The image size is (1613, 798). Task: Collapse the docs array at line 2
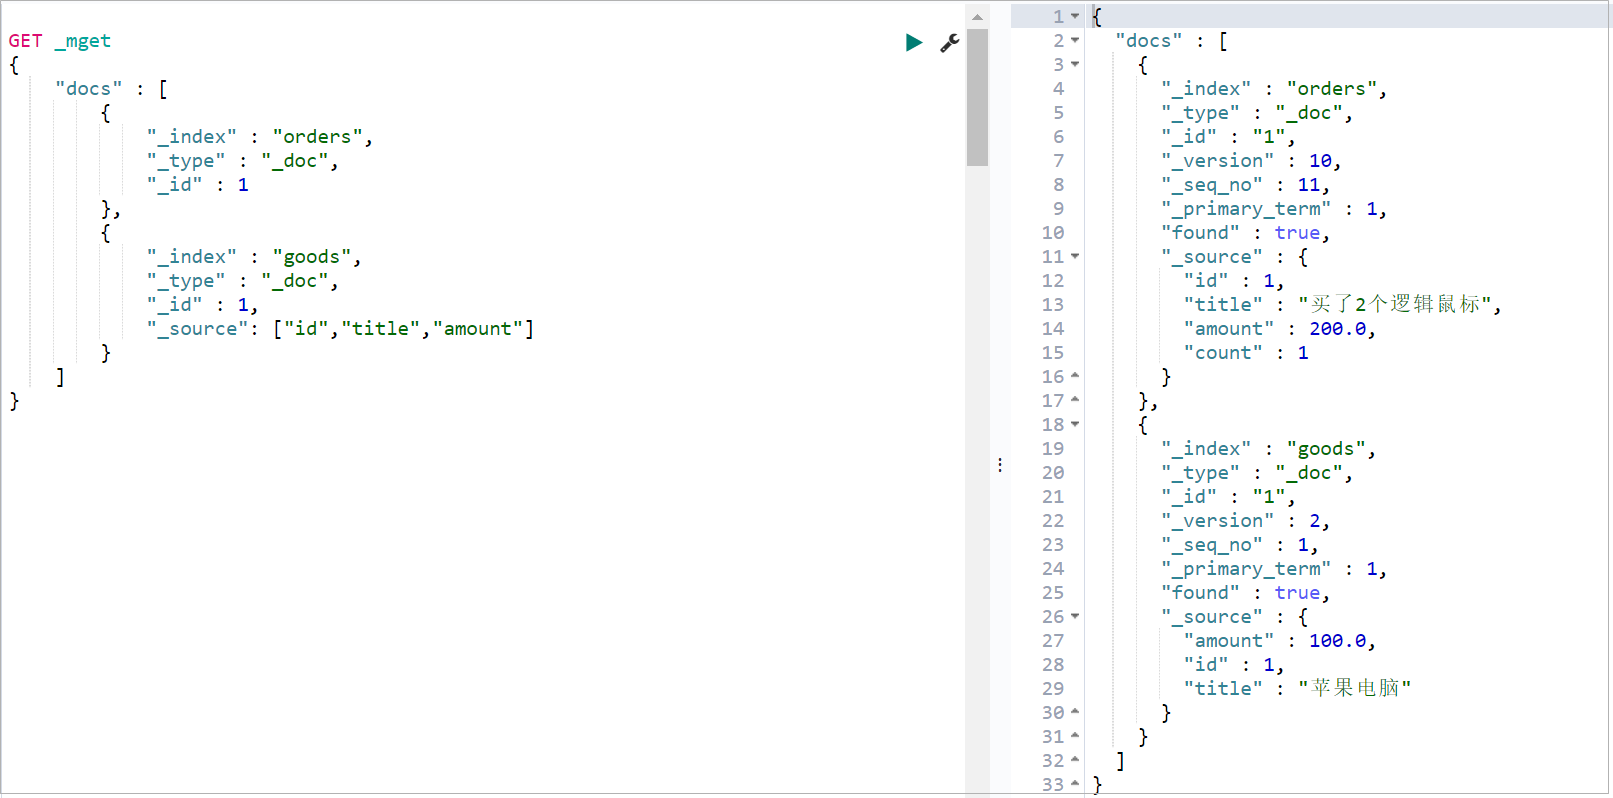[1075, 40]
